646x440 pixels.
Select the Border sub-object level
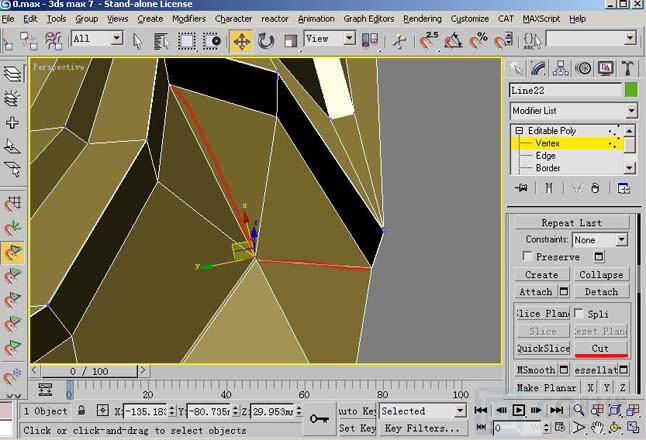tap(548, 168)
